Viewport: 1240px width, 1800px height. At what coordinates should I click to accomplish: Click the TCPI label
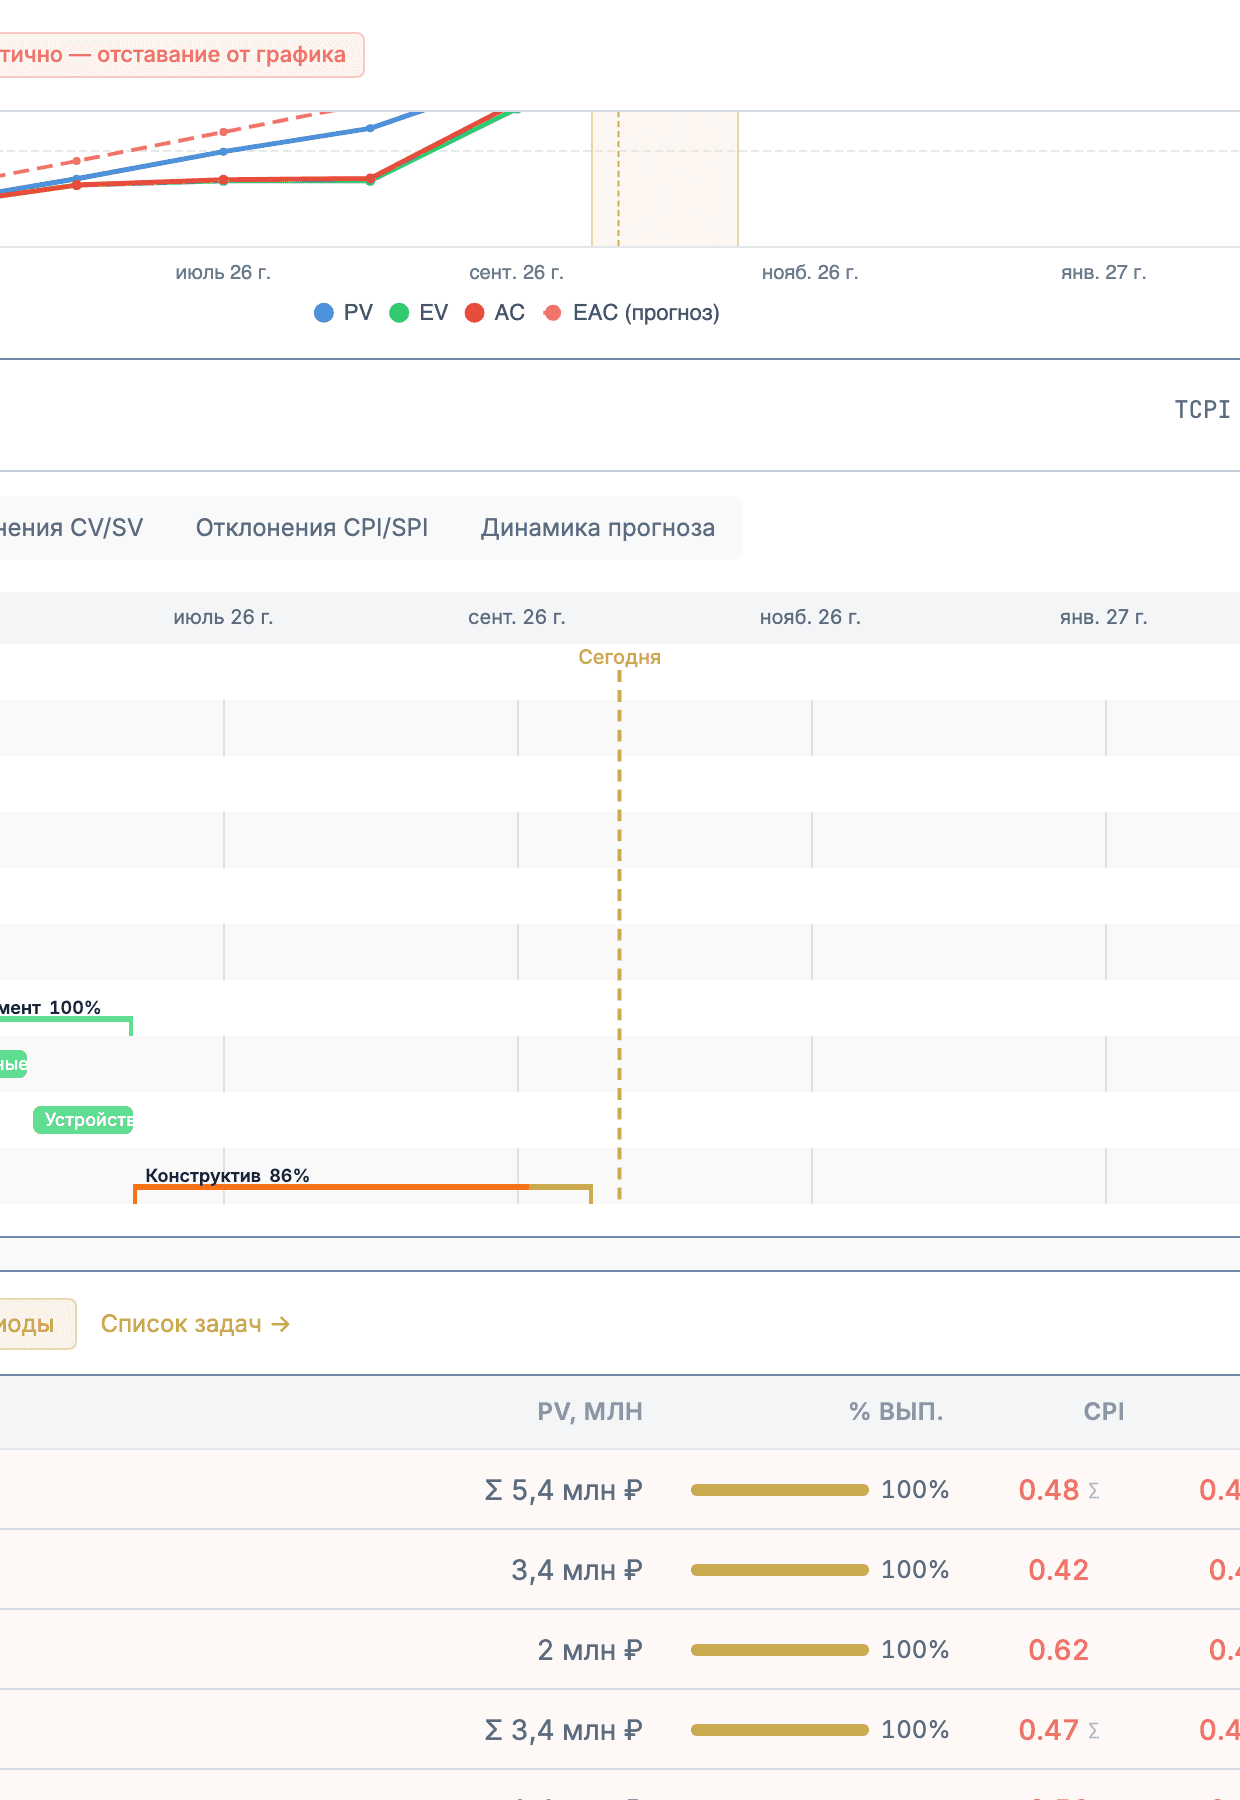tap(1202, 410)
